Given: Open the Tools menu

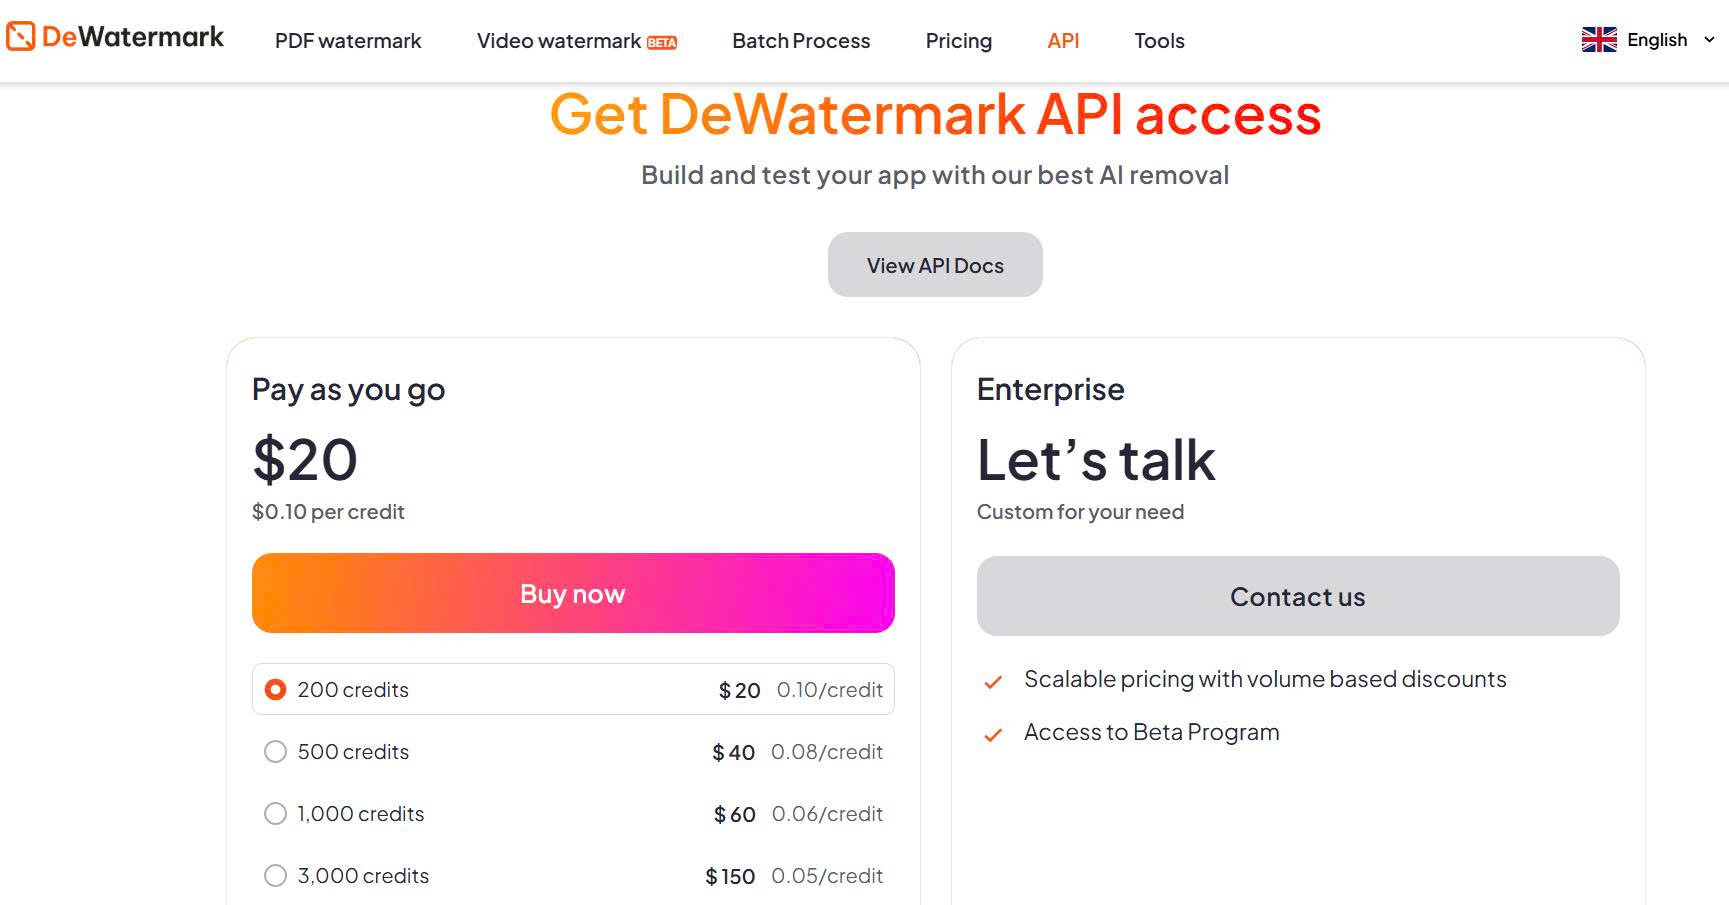Looking at the screenshot, I should click(x=1159, y=41).
